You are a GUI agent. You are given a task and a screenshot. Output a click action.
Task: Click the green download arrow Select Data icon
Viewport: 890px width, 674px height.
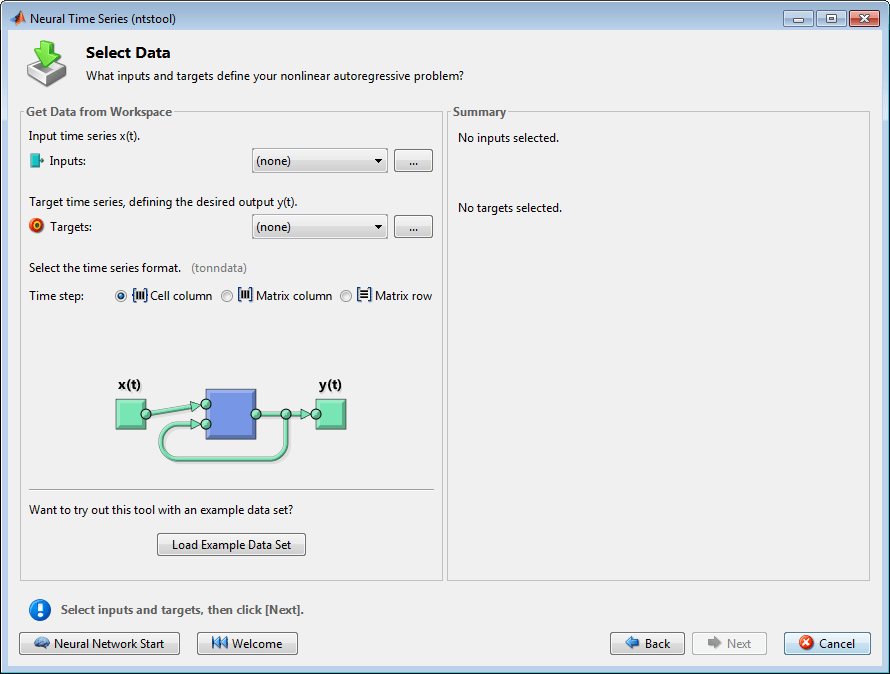[46, 62]
